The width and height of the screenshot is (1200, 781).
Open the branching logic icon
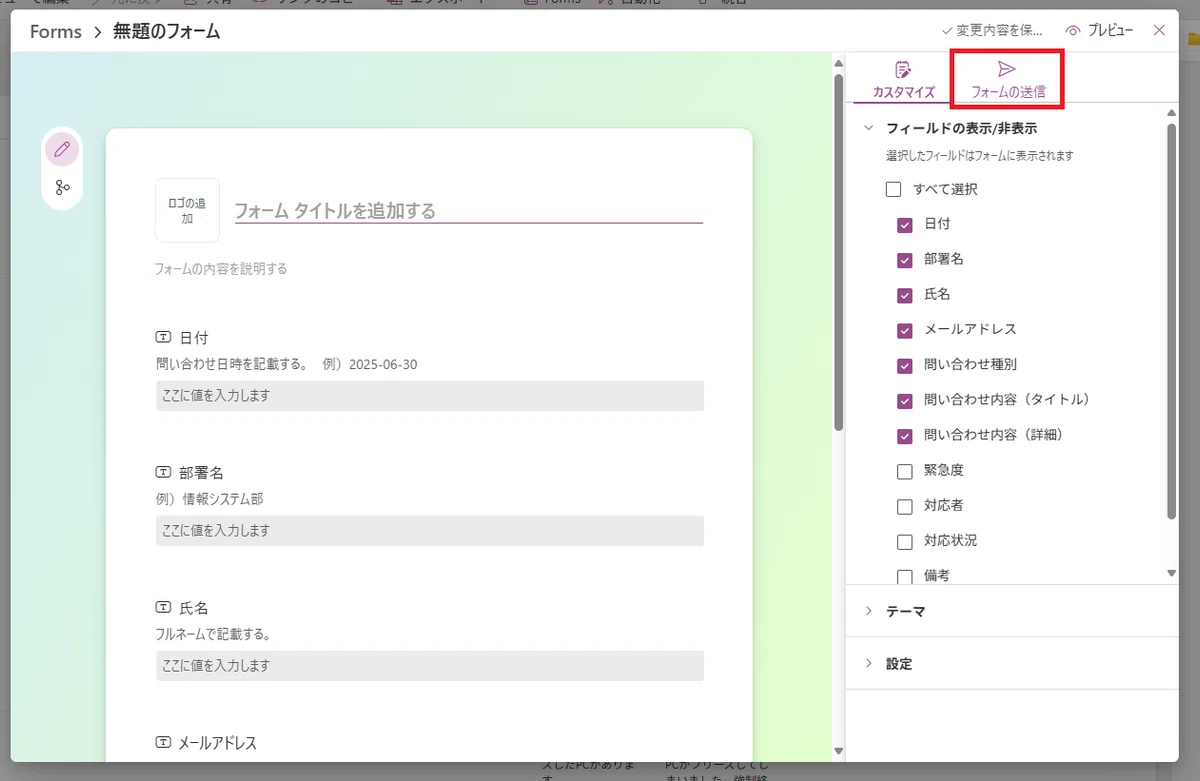[62, 187]
